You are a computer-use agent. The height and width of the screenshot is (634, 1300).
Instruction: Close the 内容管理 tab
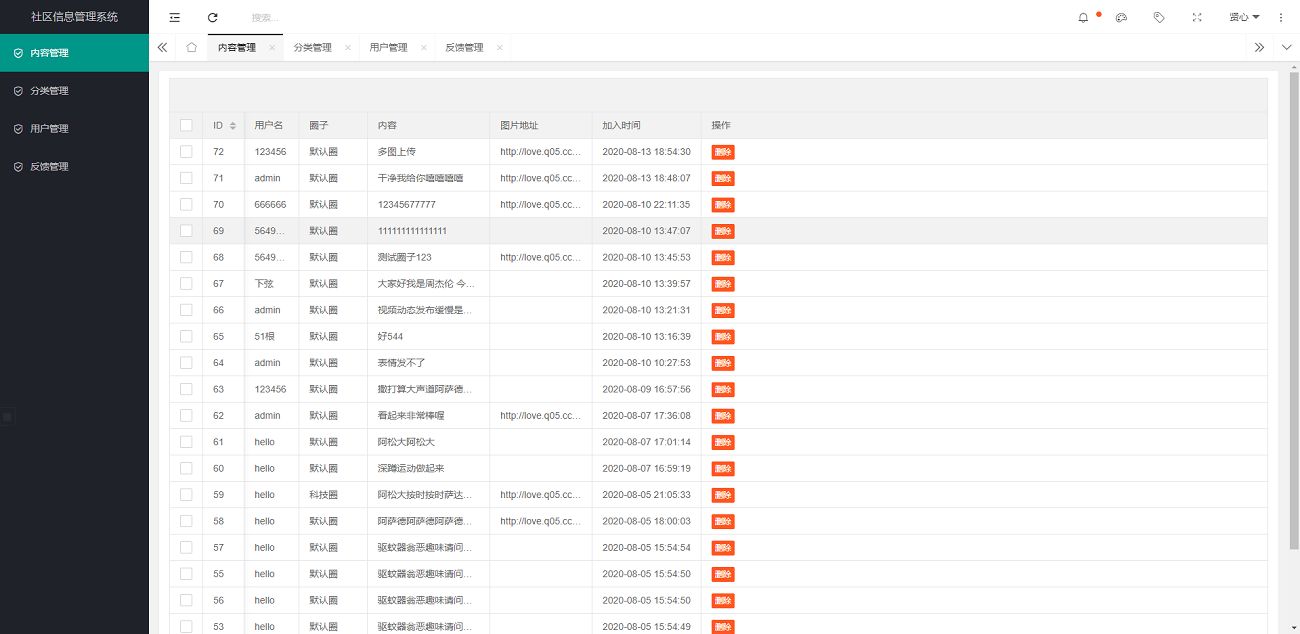[272, 47]
